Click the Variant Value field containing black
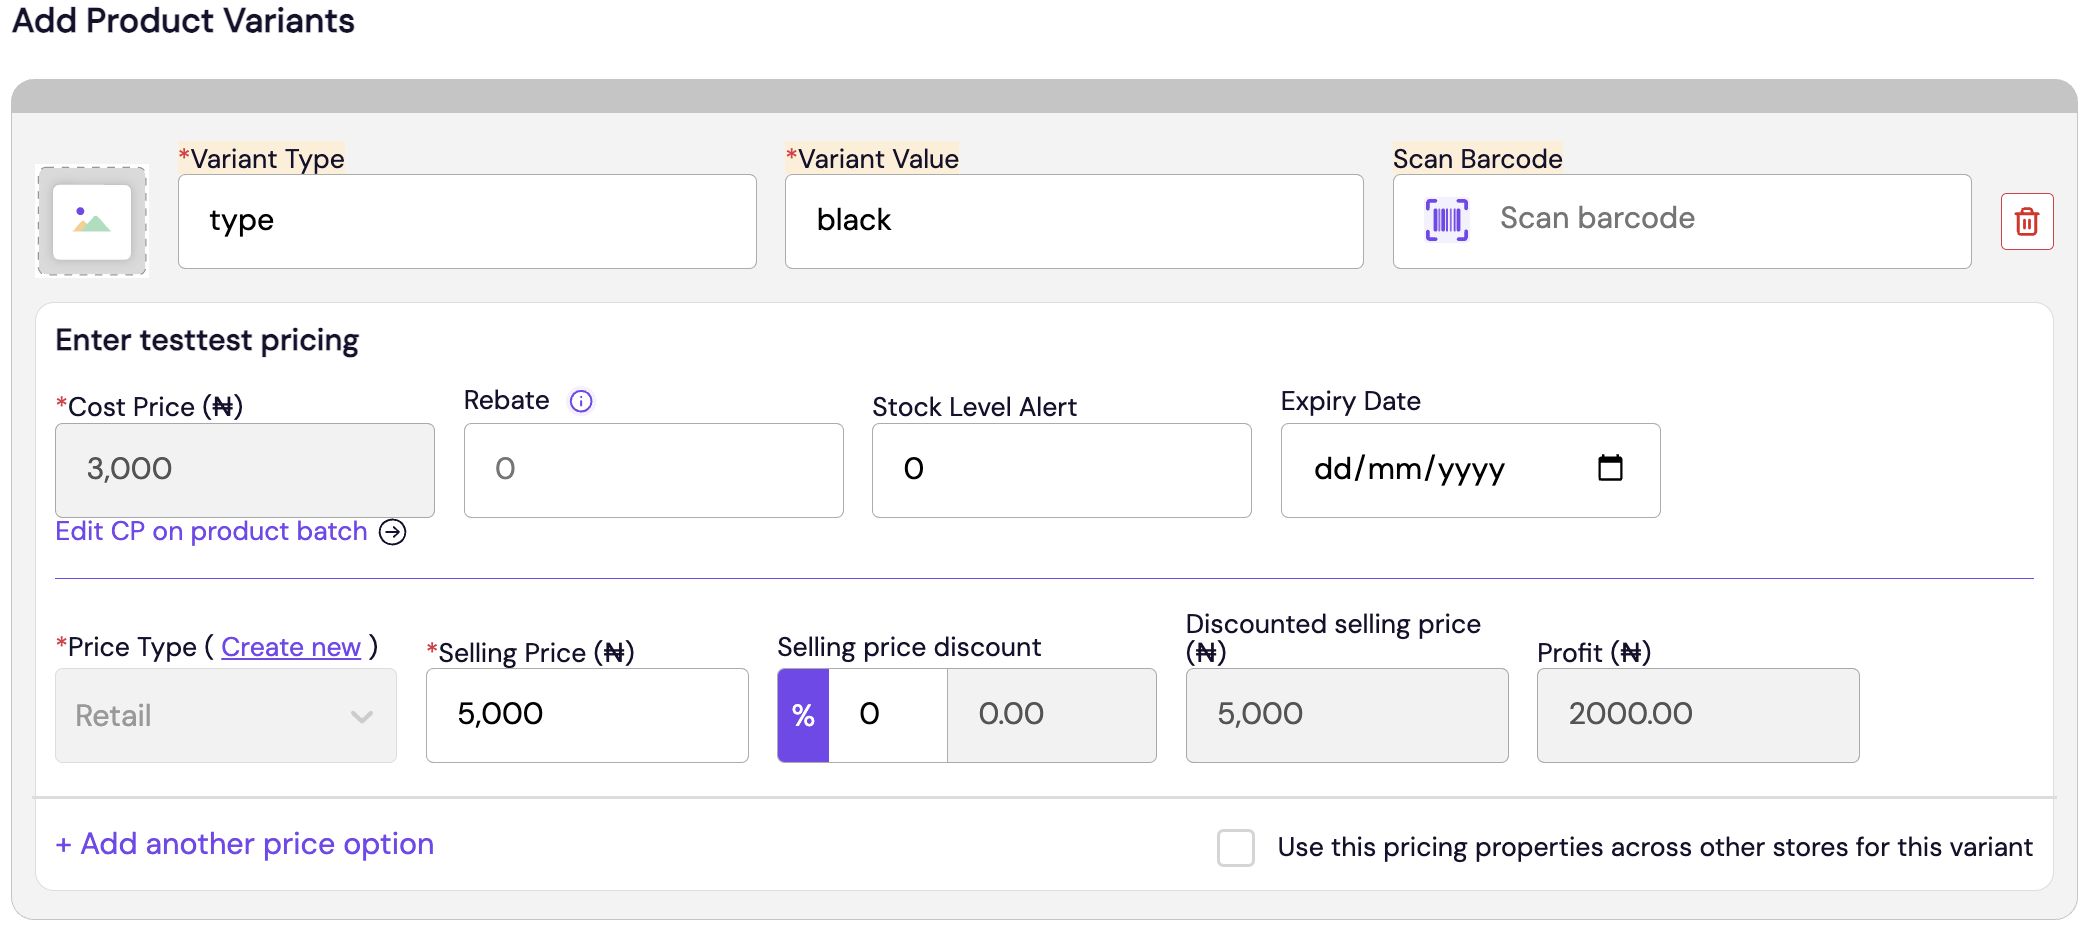 (x=1074, y=221)
